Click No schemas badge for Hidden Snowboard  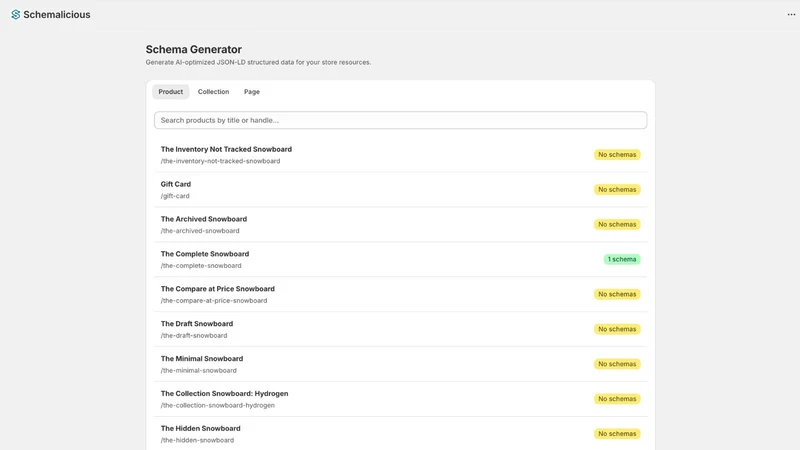(617, 434)
